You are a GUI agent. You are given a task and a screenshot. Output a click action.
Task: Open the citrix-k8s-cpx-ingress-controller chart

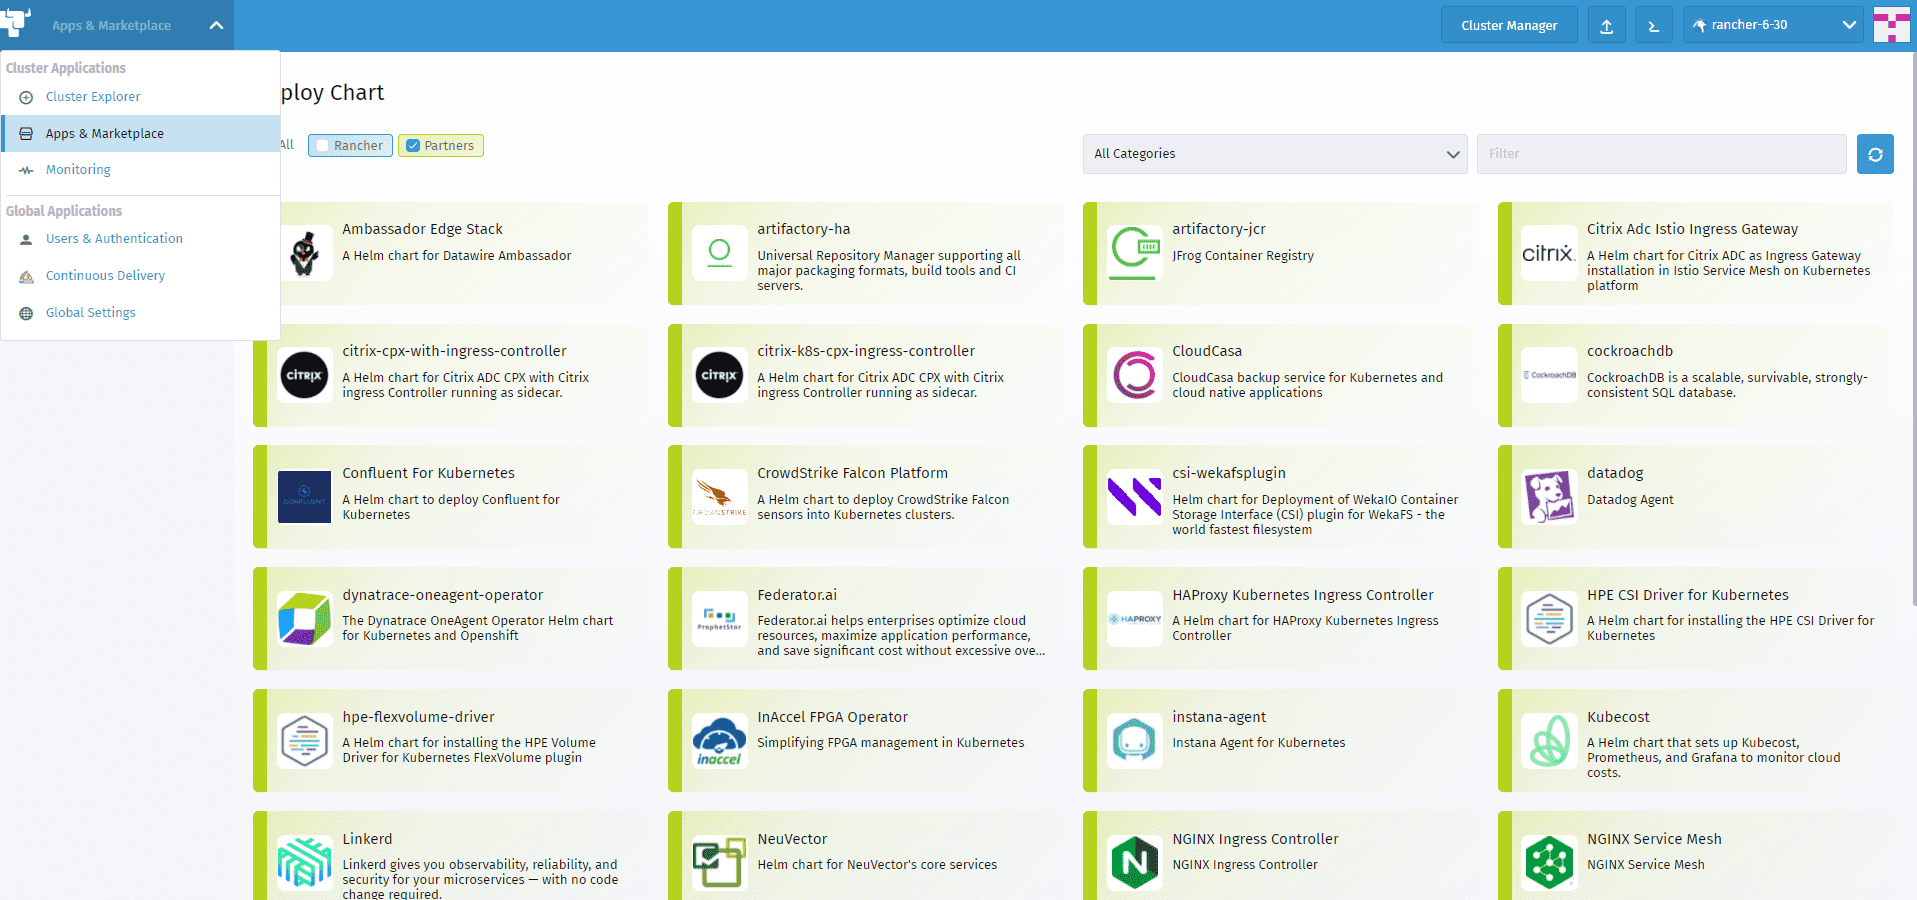coord(866,375)
